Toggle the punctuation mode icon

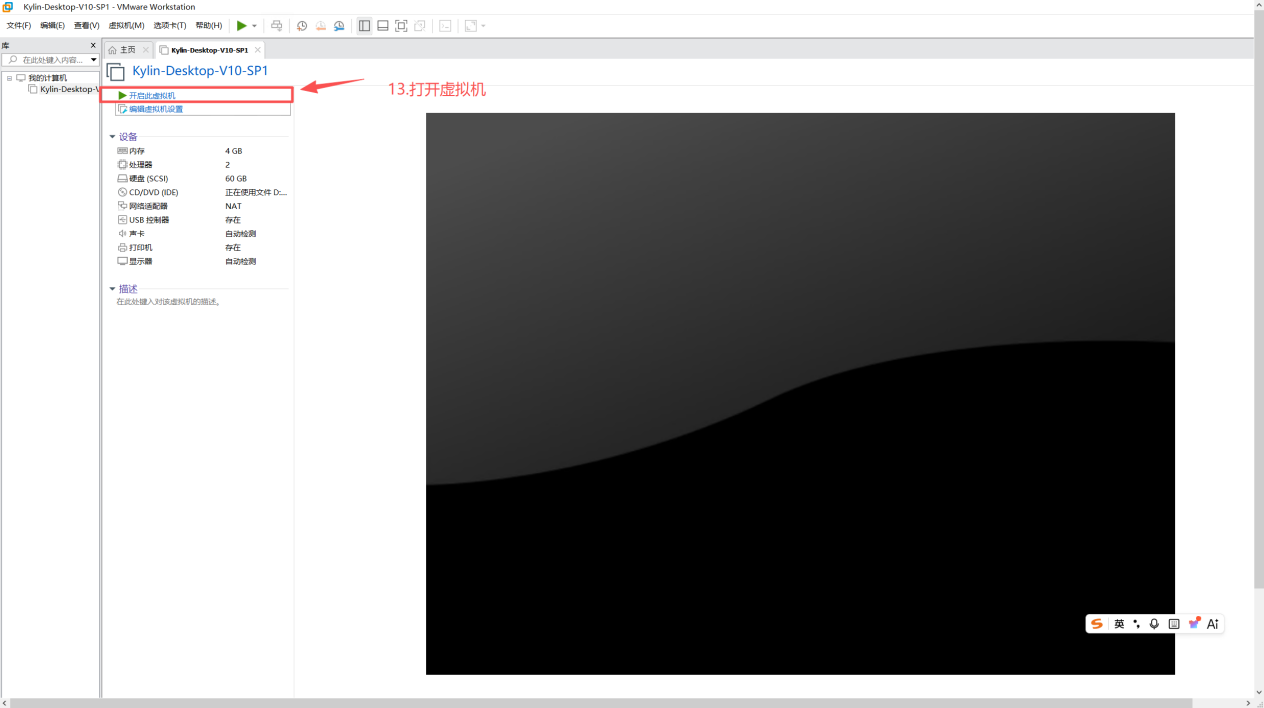(x=1137, y=624)
